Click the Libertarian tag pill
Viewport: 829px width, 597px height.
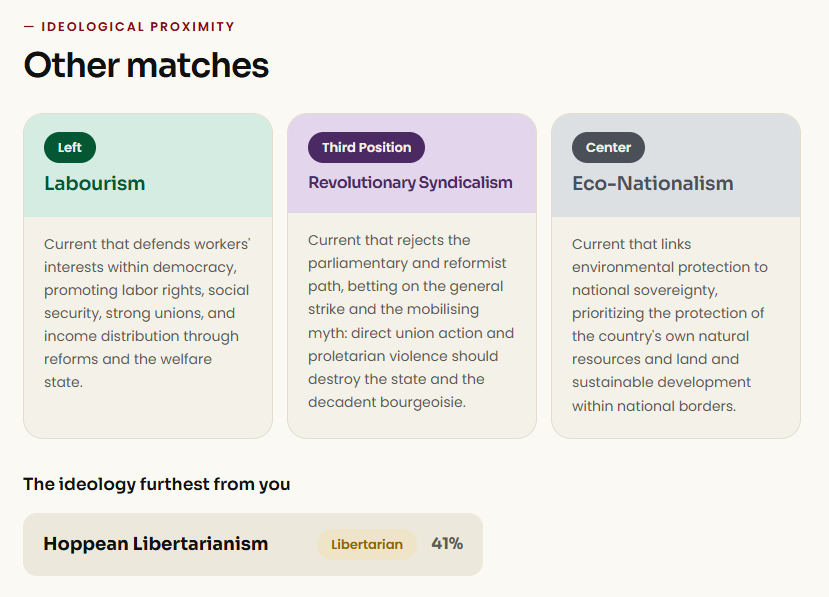(367, 544)
